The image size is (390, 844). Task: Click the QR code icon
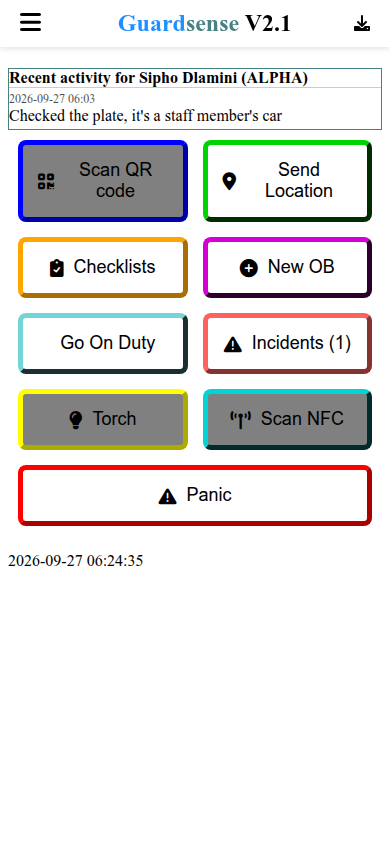[x=46, y=181]
